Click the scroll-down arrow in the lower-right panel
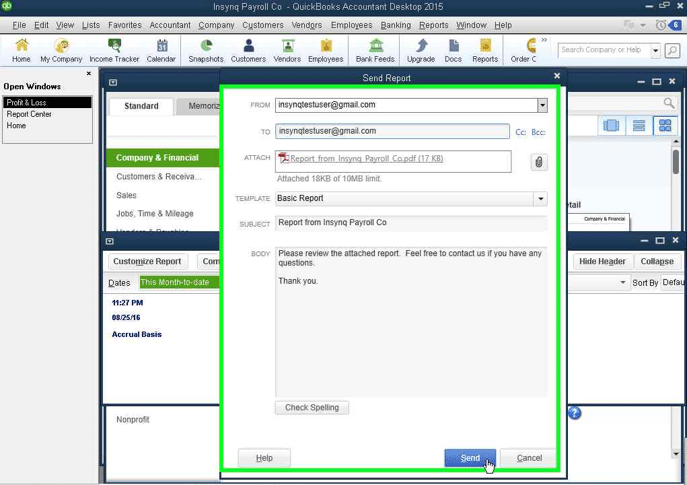Viewport: 687px width, 485px height. pos(676,454)
